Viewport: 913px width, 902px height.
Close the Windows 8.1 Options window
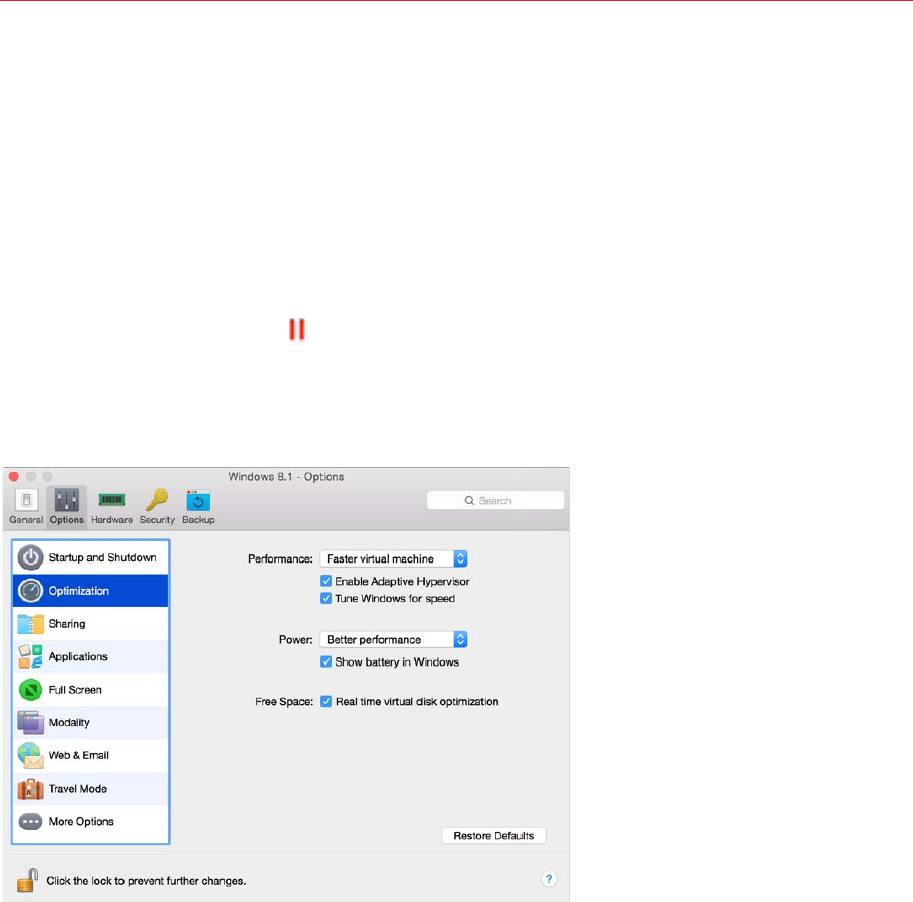(14, 476)
